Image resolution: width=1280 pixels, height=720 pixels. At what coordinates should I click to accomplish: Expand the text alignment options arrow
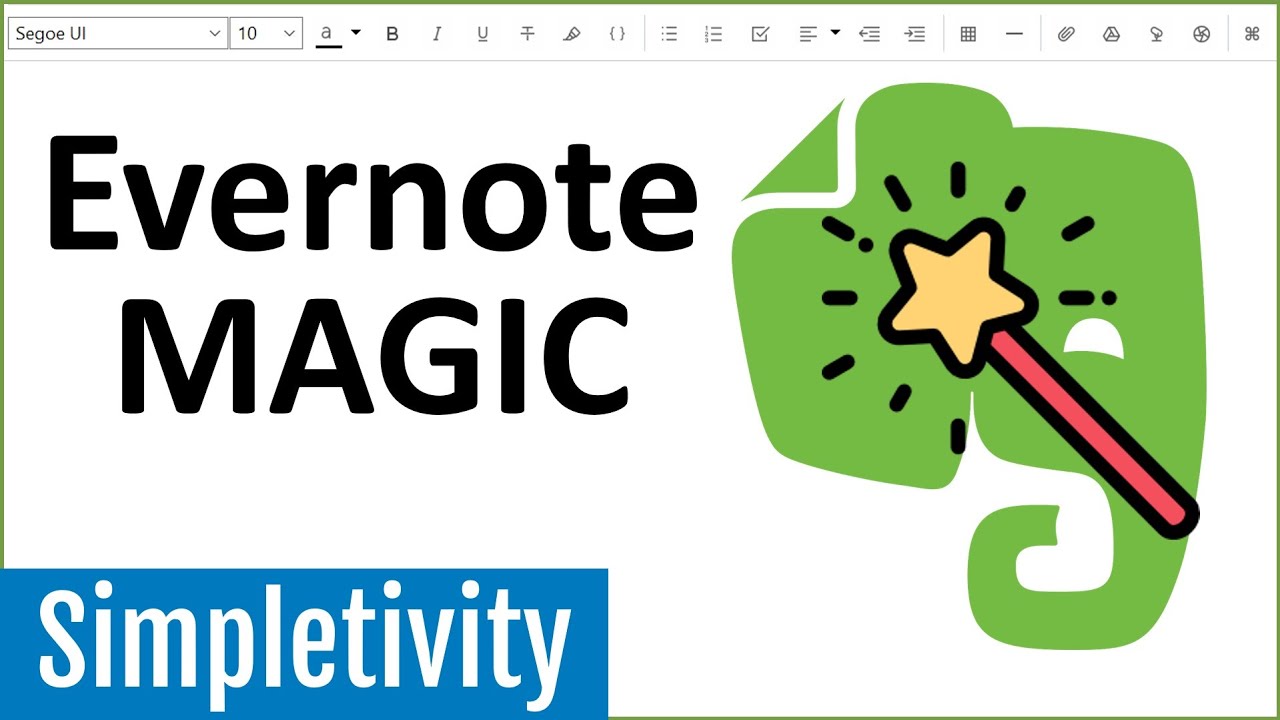(836, 32)
